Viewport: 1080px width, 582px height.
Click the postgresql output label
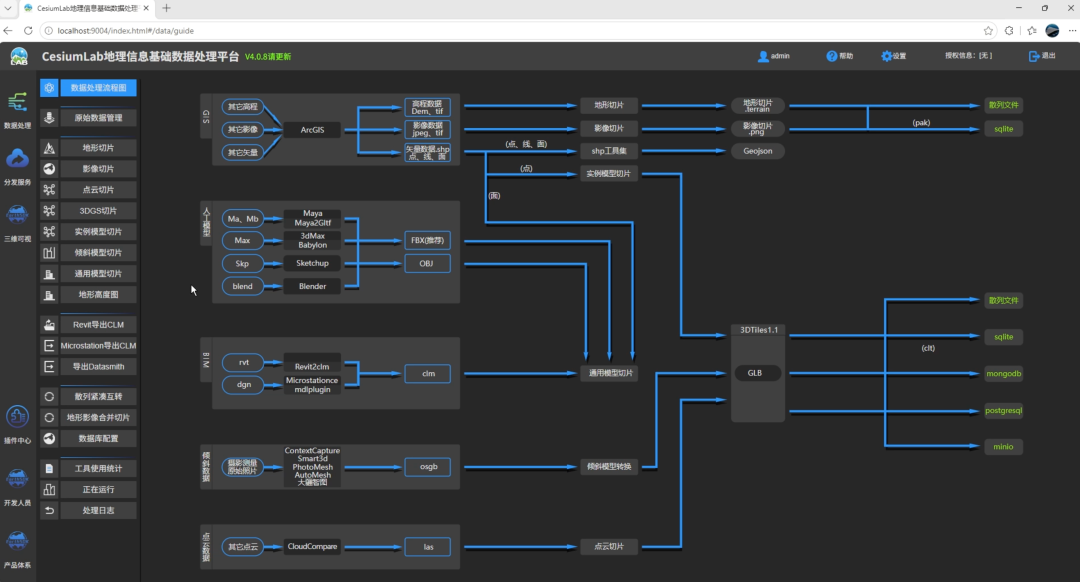click(x=1004, y=410)
